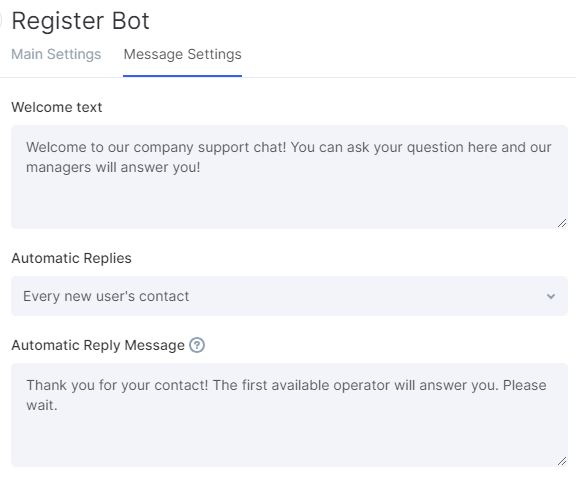The width and height of the screenshot is (576, 488).
Task: Click the chevron arrow in Automatic Replies field
Action: pos(551,296)
